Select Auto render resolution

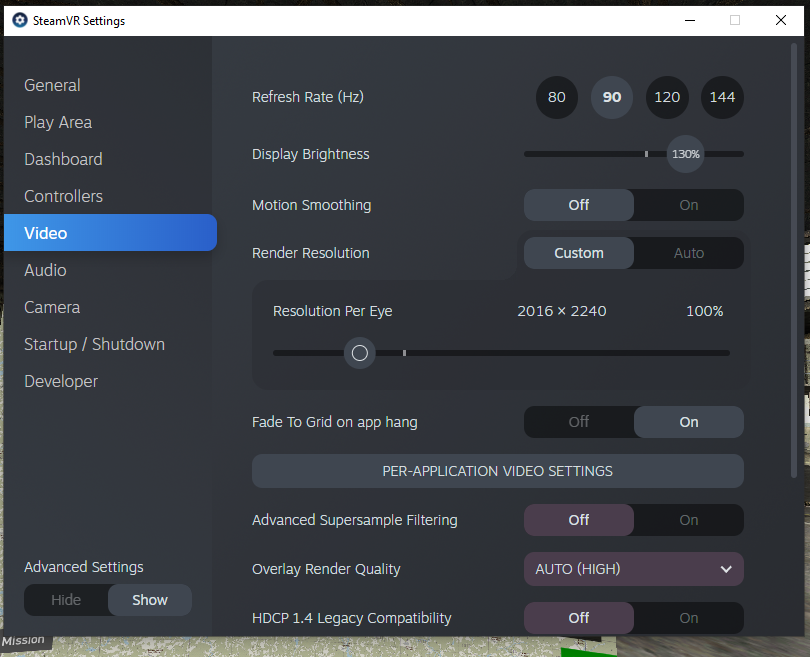[689, 253]
